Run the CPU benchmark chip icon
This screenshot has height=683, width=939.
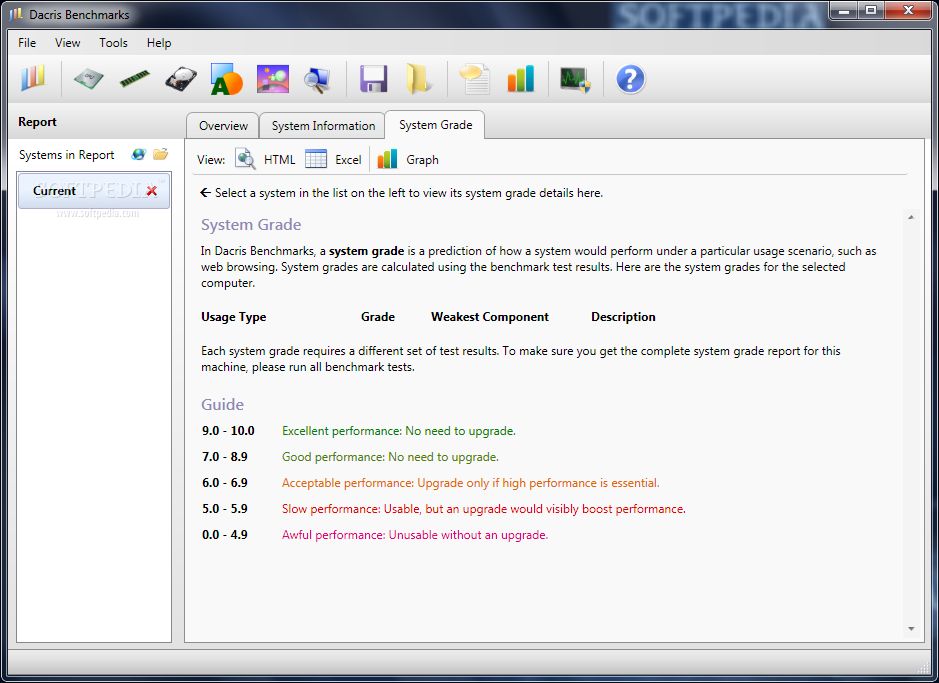pyautogui.click(x=89, y=79)
